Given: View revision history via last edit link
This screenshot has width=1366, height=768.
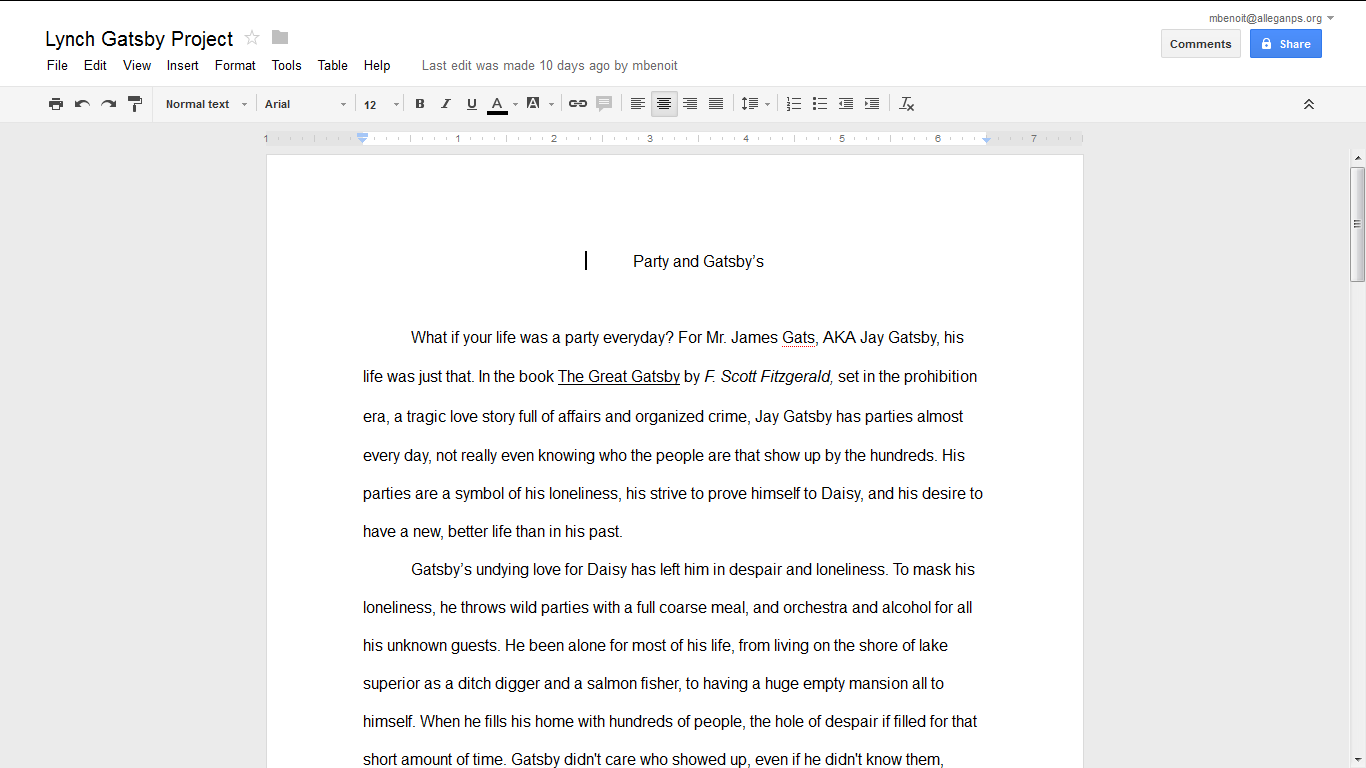Looking at the screenshot, I should 550,65.
